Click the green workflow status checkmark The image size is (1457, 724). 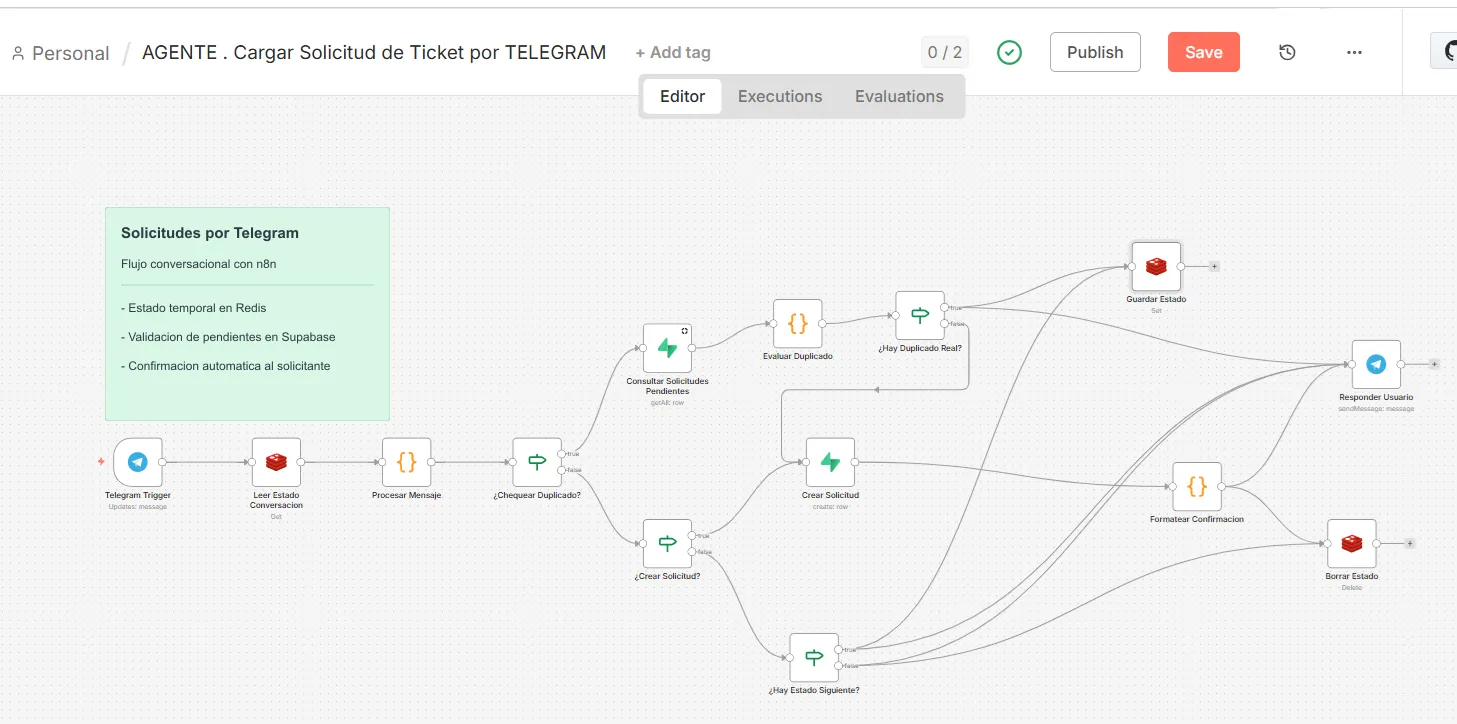click(x=1010, y=52)
